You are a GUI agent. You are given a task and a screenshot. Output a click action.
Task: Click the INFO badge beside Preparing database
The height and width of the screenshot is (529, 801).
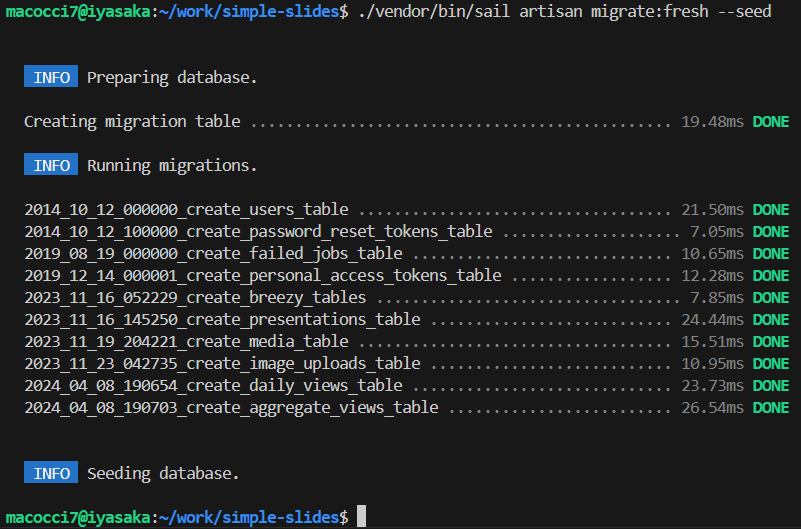52,78
